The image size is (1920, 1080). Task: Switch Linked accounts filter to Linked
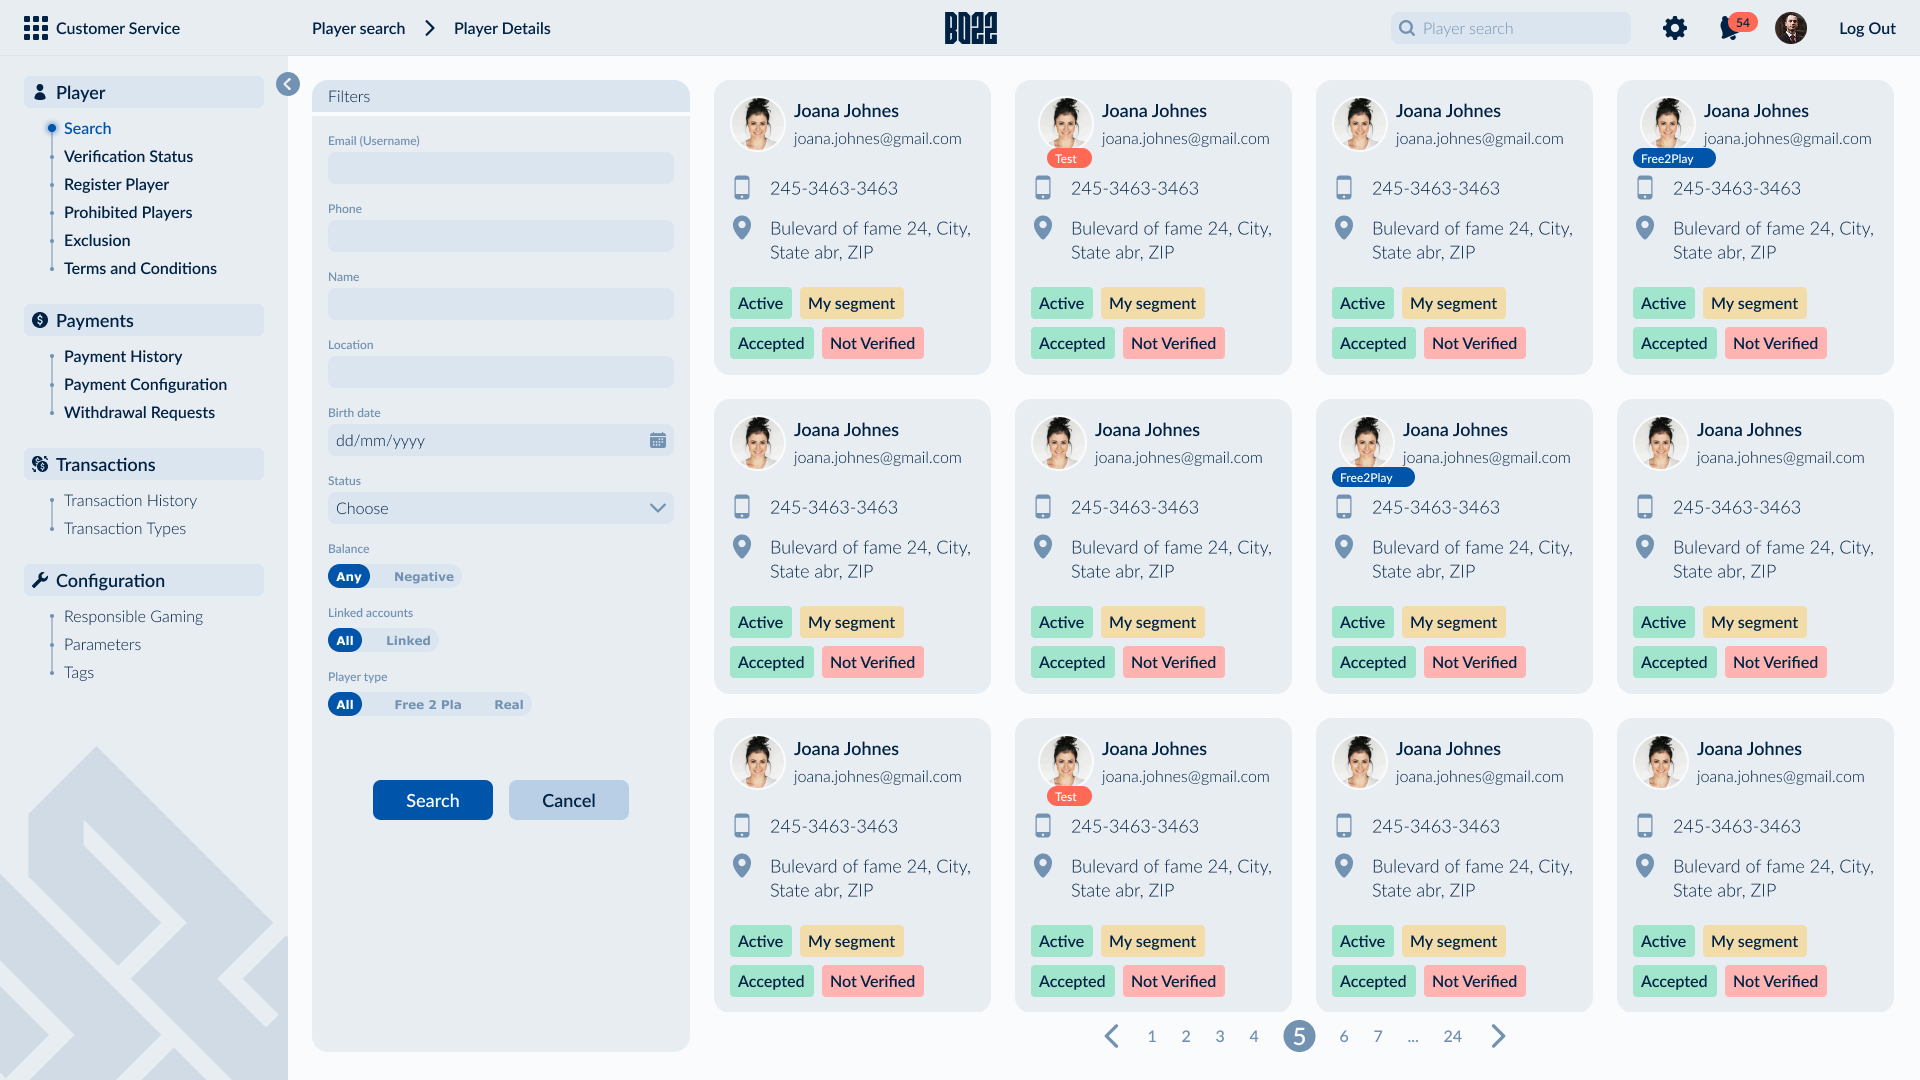tap(408, 641)
